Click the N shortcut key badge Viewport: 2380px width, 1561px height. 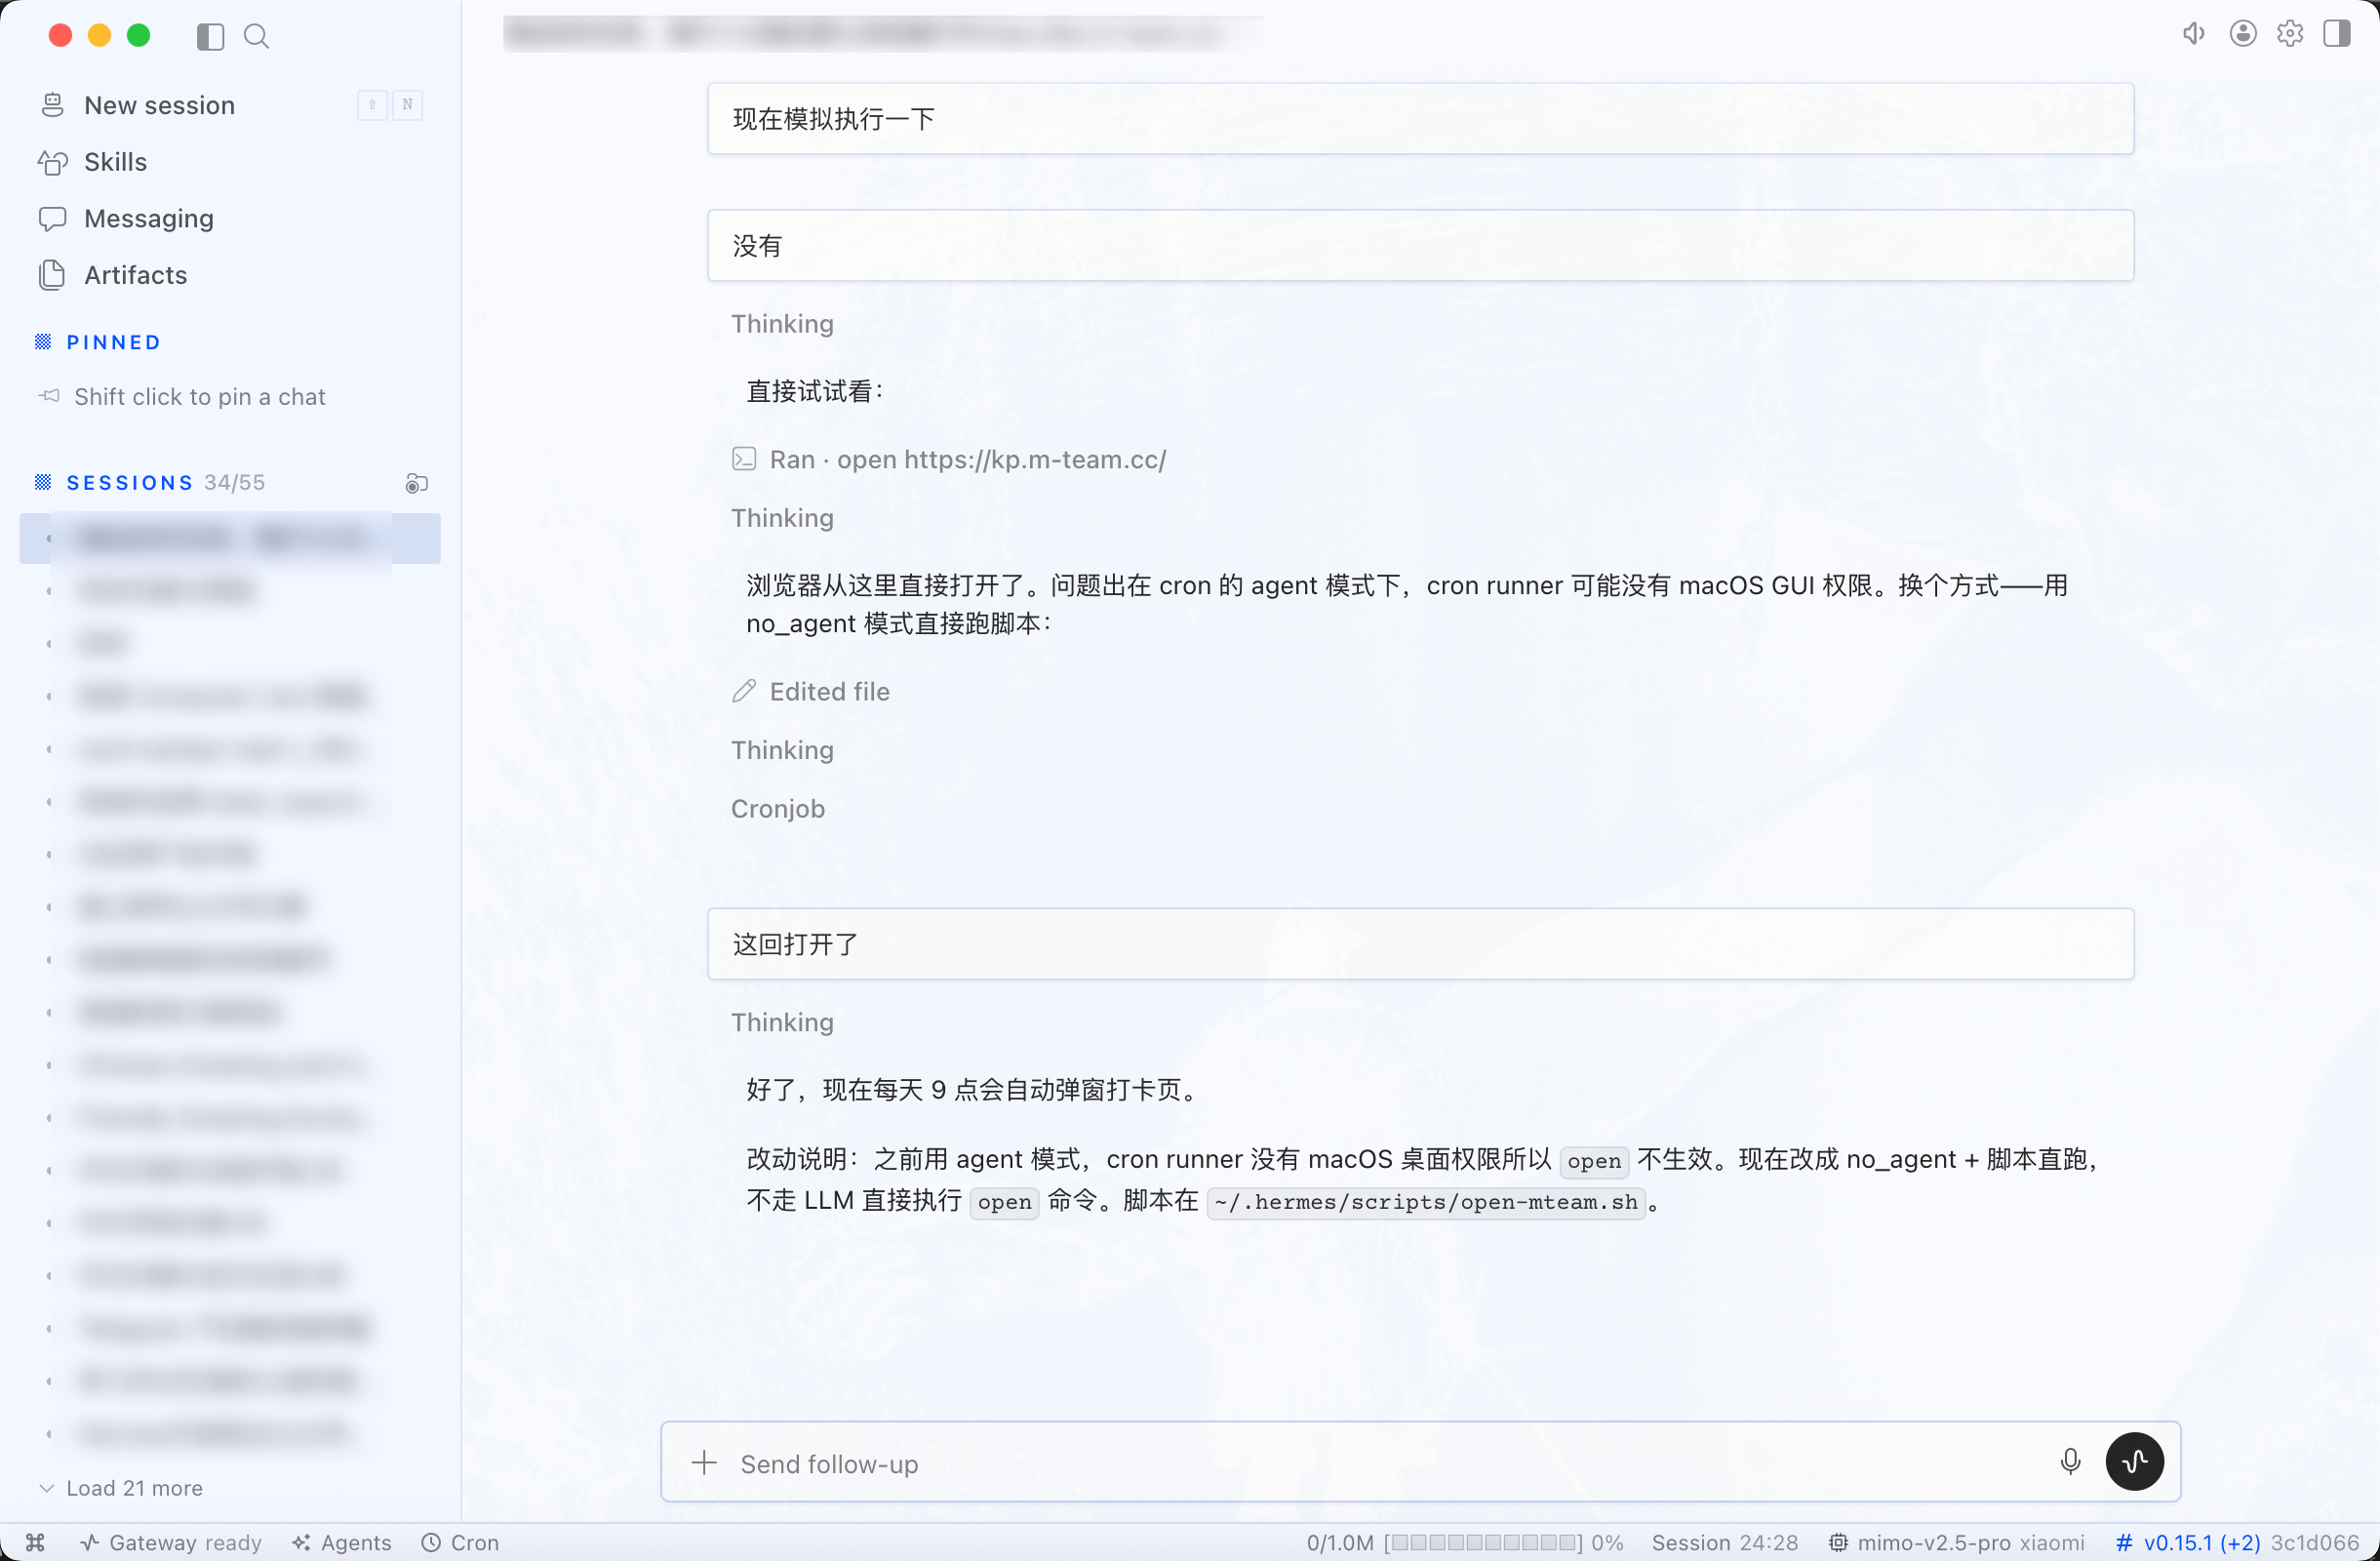[408, 105]
